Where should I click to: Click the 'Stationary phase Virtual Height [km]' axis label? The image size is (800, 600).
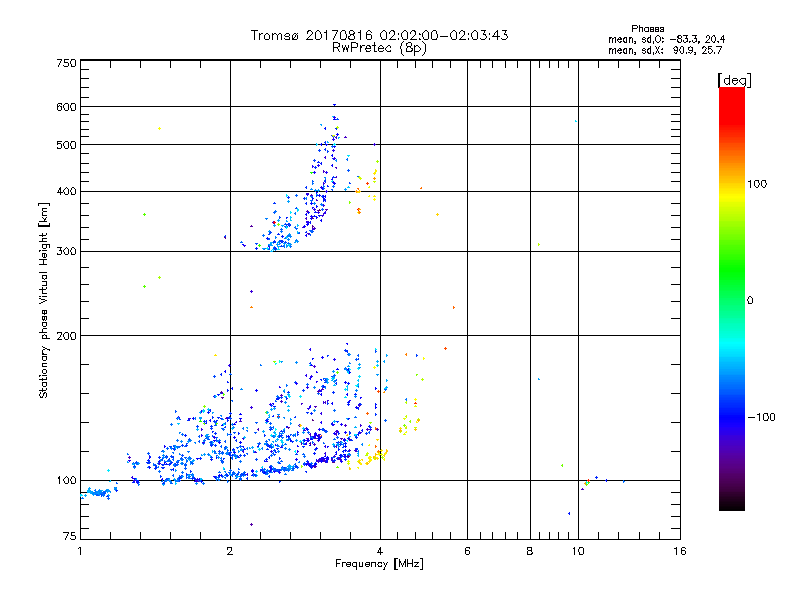pyautogui.click(x=44, y=300)
